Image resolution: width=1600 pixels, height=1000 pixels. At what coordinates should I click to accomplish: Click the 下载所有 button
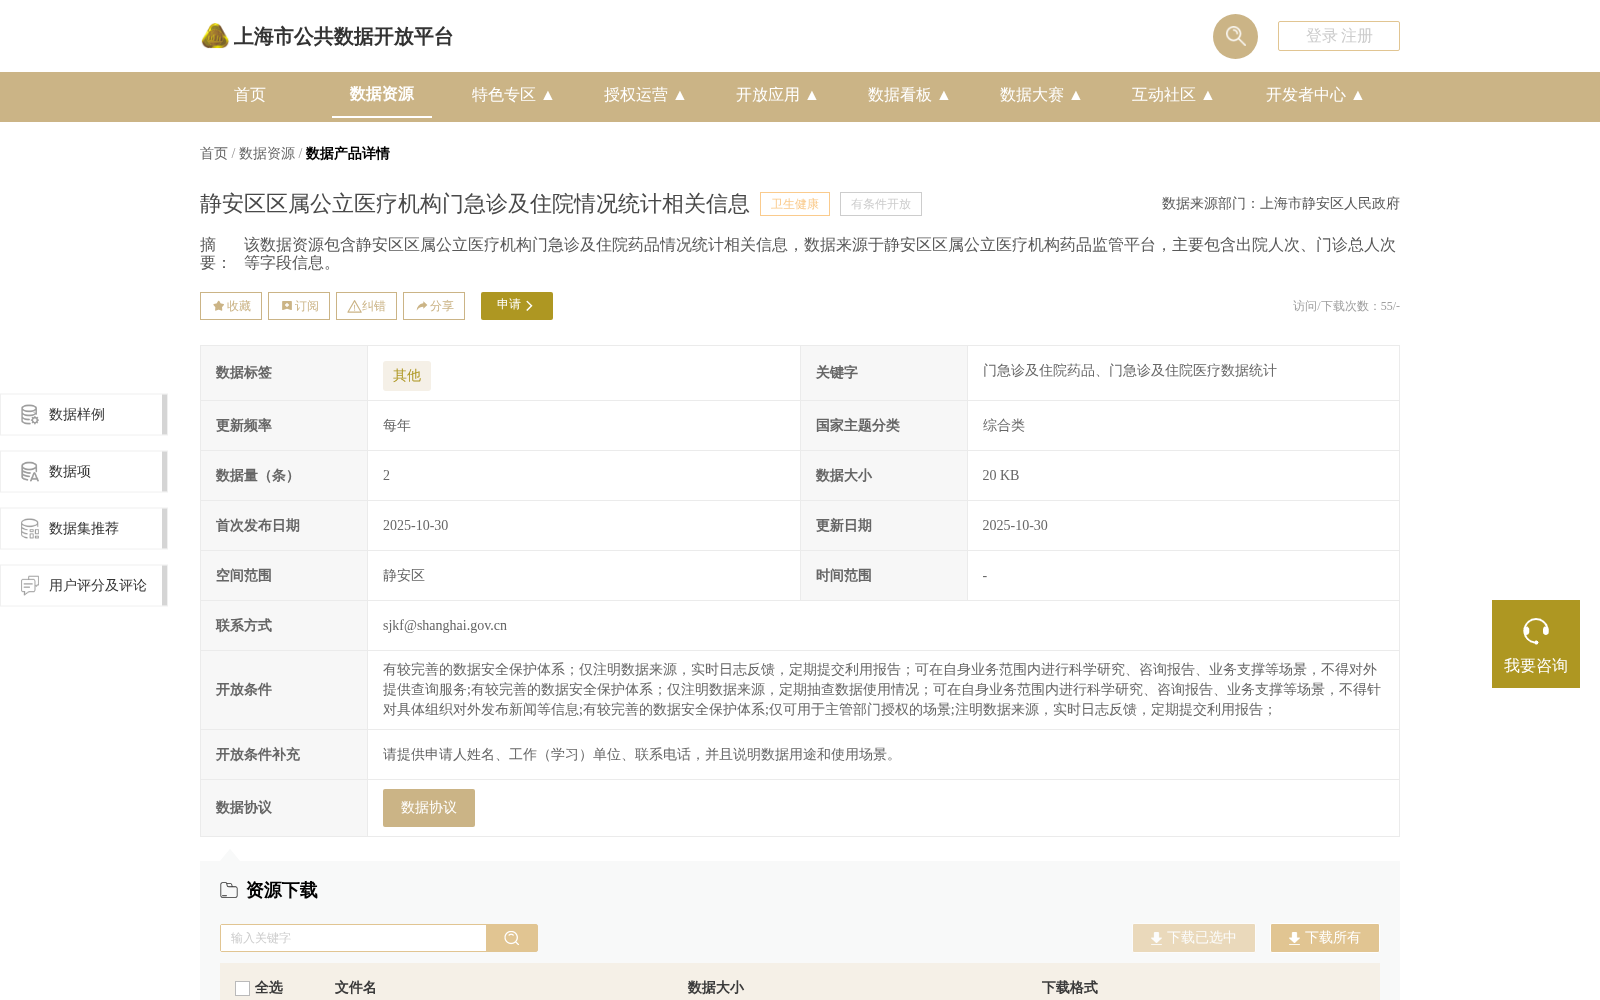(x=1325, y=938)
